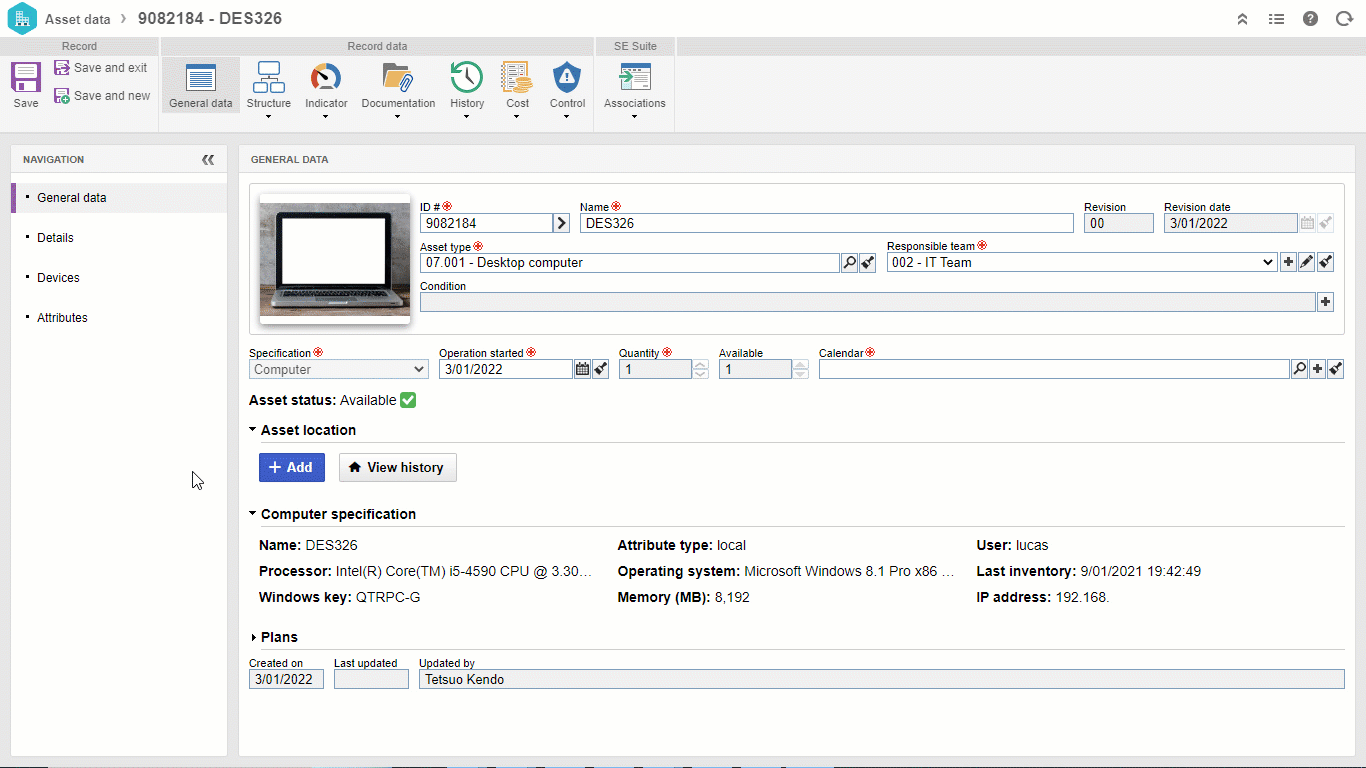Click the ID # input field
This screenshot has height=768, width=1366.
pyautogui.click(x=486, y=223)
